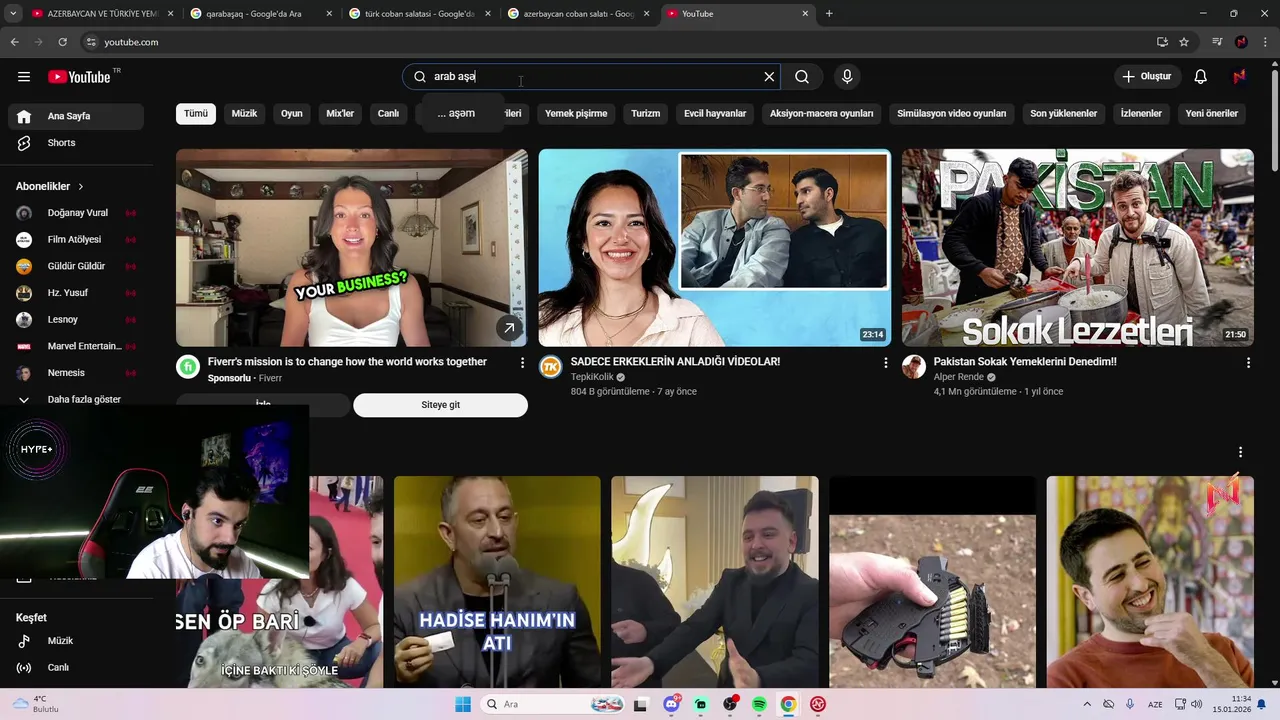This screenshot has height=720, width=1280.
Task: Open the Shorts shelf options menu
Action: (1240, 452)
